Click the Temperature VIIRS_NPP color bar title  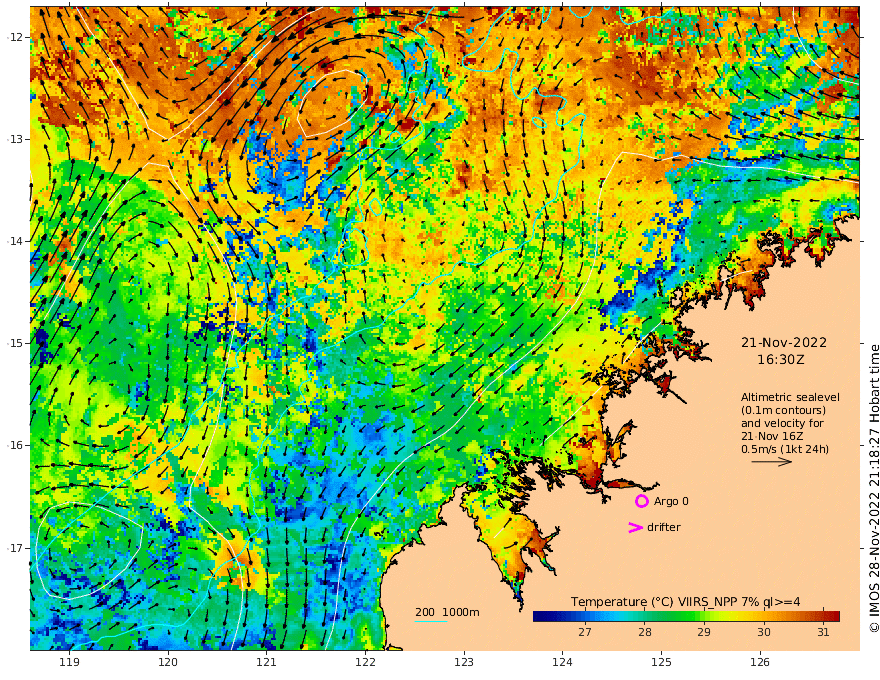click(685, 601)
